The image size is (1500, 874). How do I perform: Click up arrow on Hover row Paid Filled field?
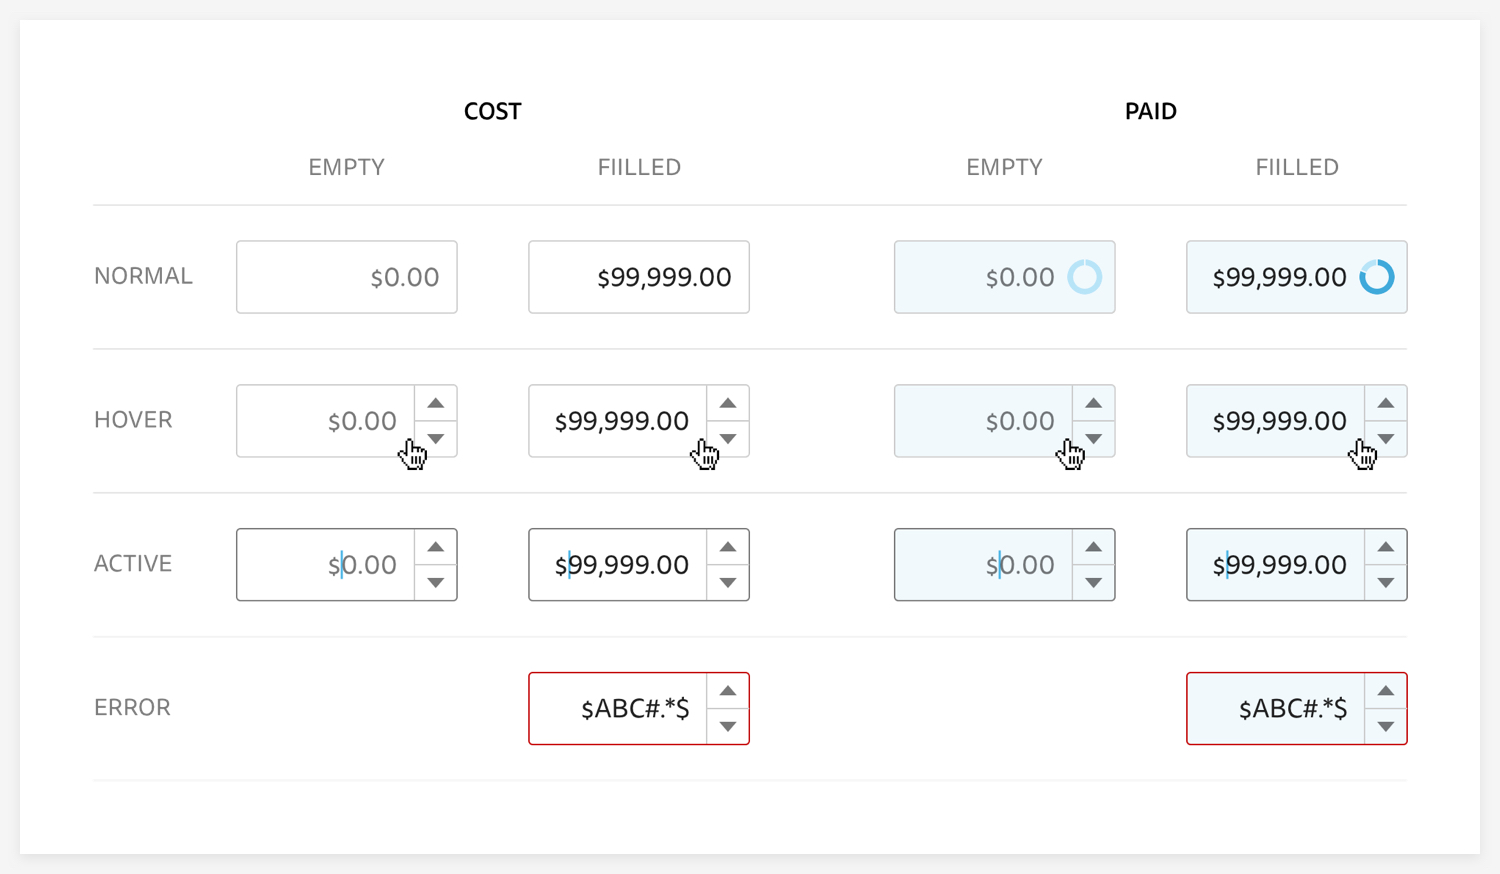coord(1386,403)
